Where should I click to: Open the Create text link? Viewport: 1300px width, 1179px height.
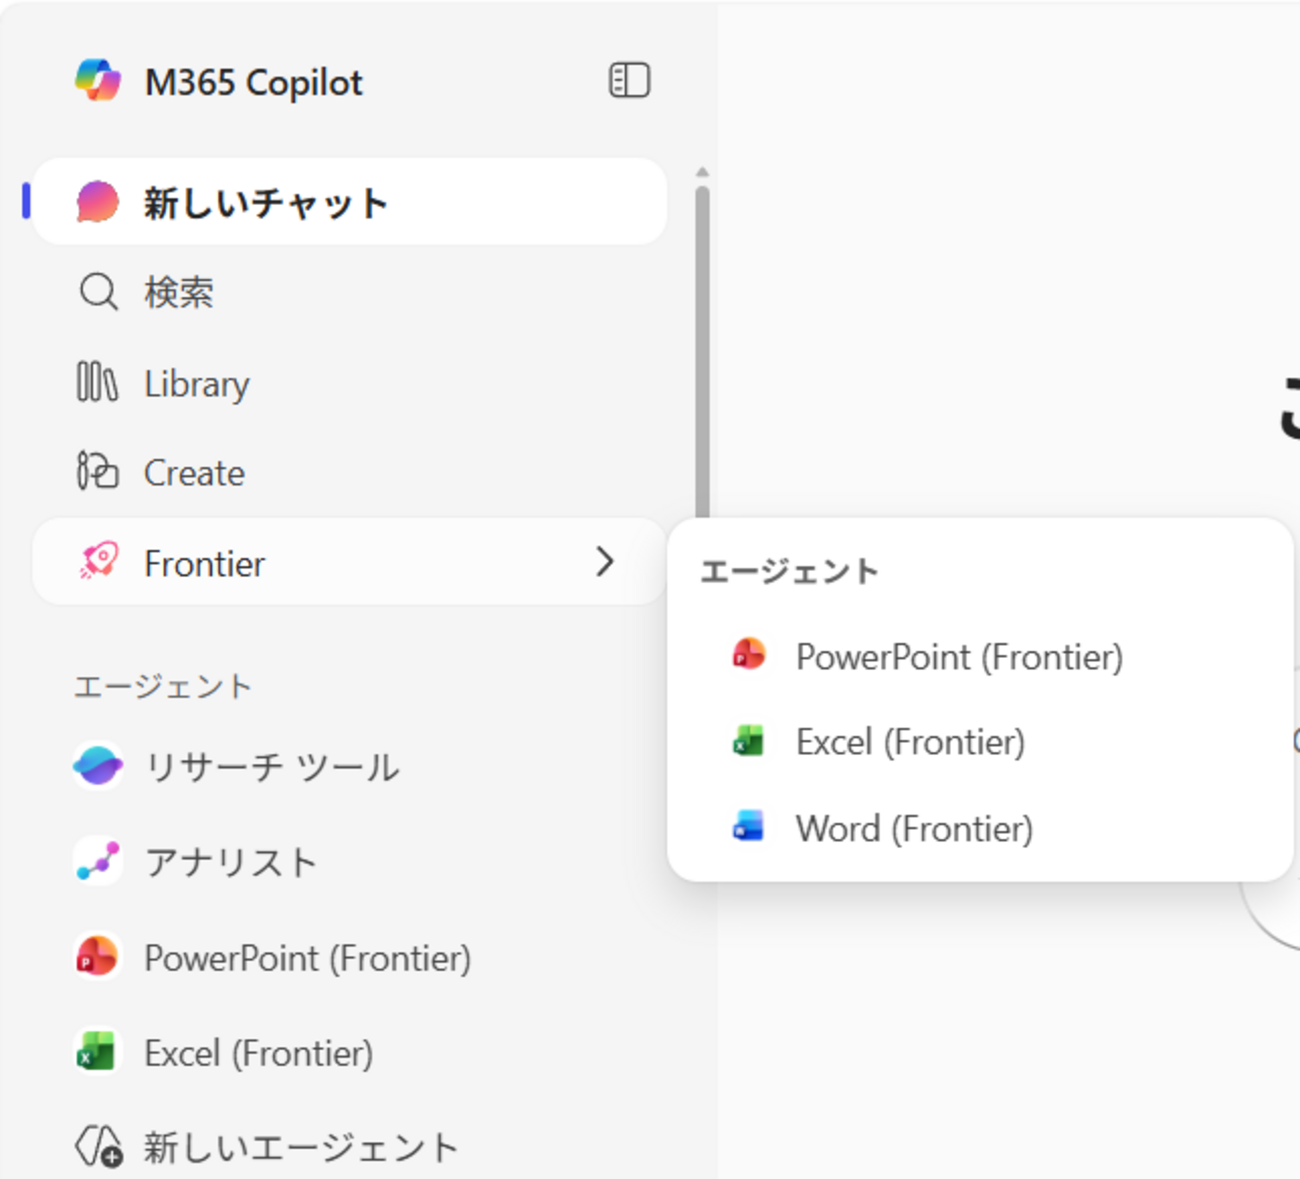click(194, 473)
